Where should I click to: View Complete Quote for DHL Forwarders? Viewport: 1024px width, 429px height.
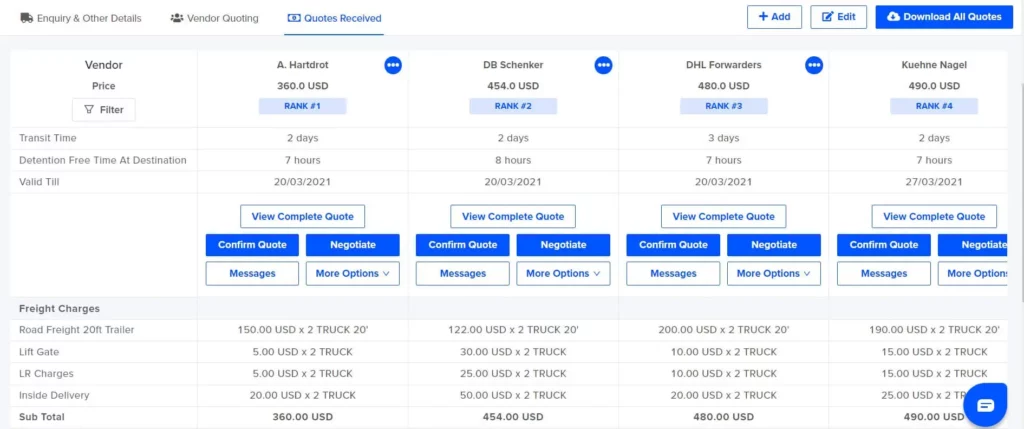pos(724,216)
